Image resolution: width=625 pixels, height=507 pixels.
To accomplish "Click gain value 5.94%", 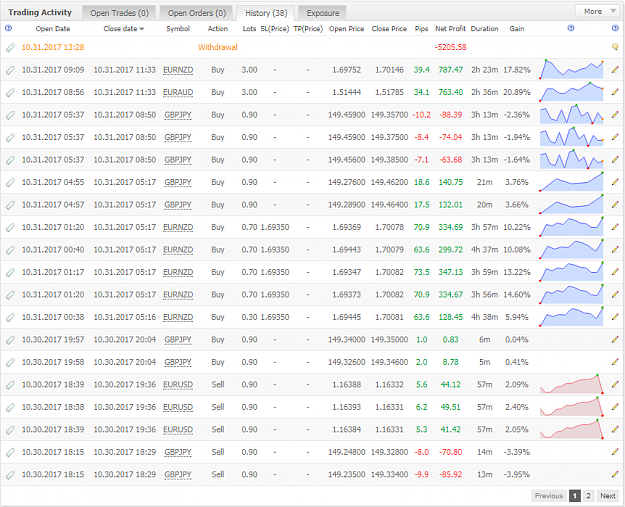I will [x=517, y=317].
